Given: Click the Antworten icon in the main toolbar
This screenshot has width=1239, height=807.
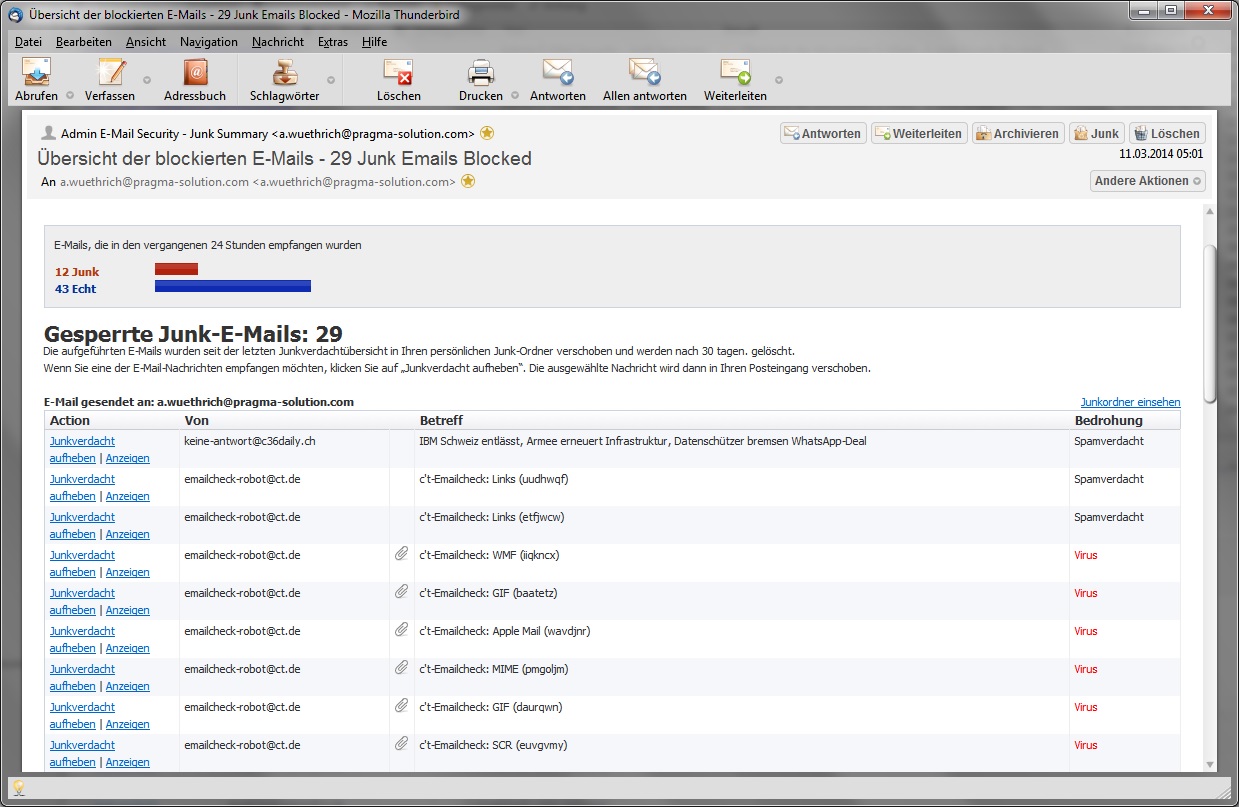Looking at the screenshot, I should [558, 73].
